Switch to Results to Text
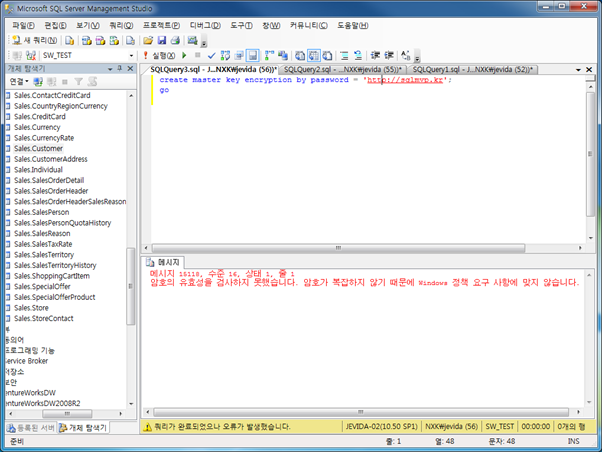 point(300,56)
